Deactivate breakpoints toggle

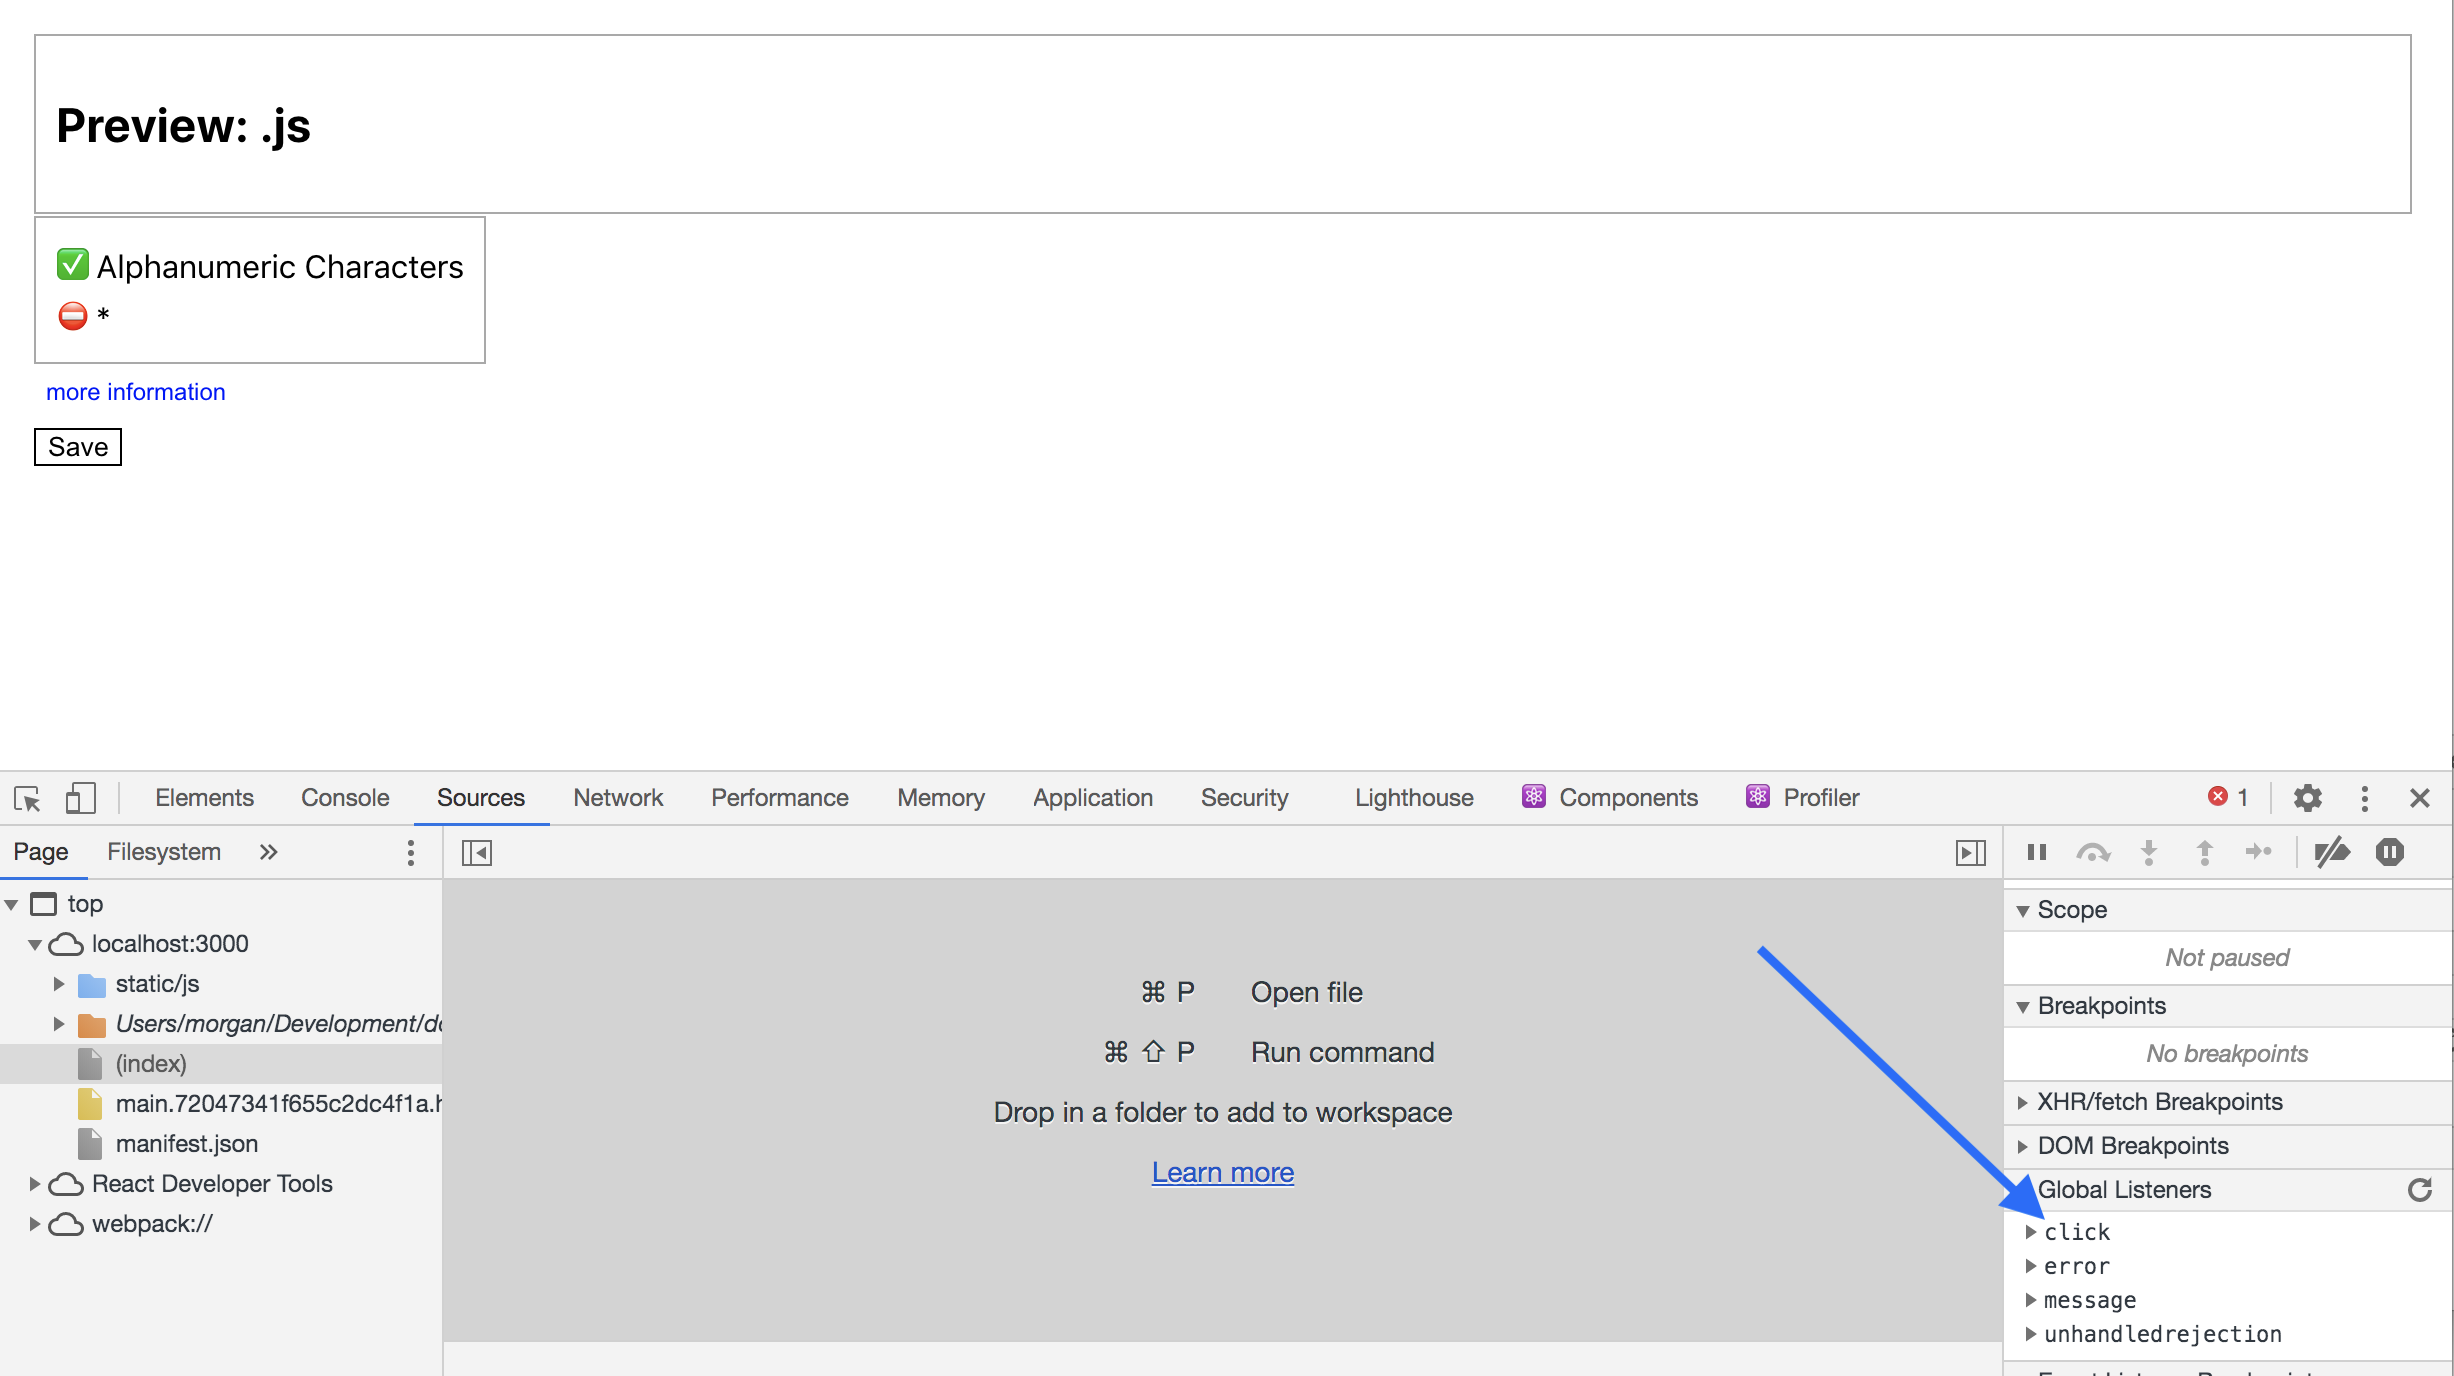click(x=2332, y=852)
